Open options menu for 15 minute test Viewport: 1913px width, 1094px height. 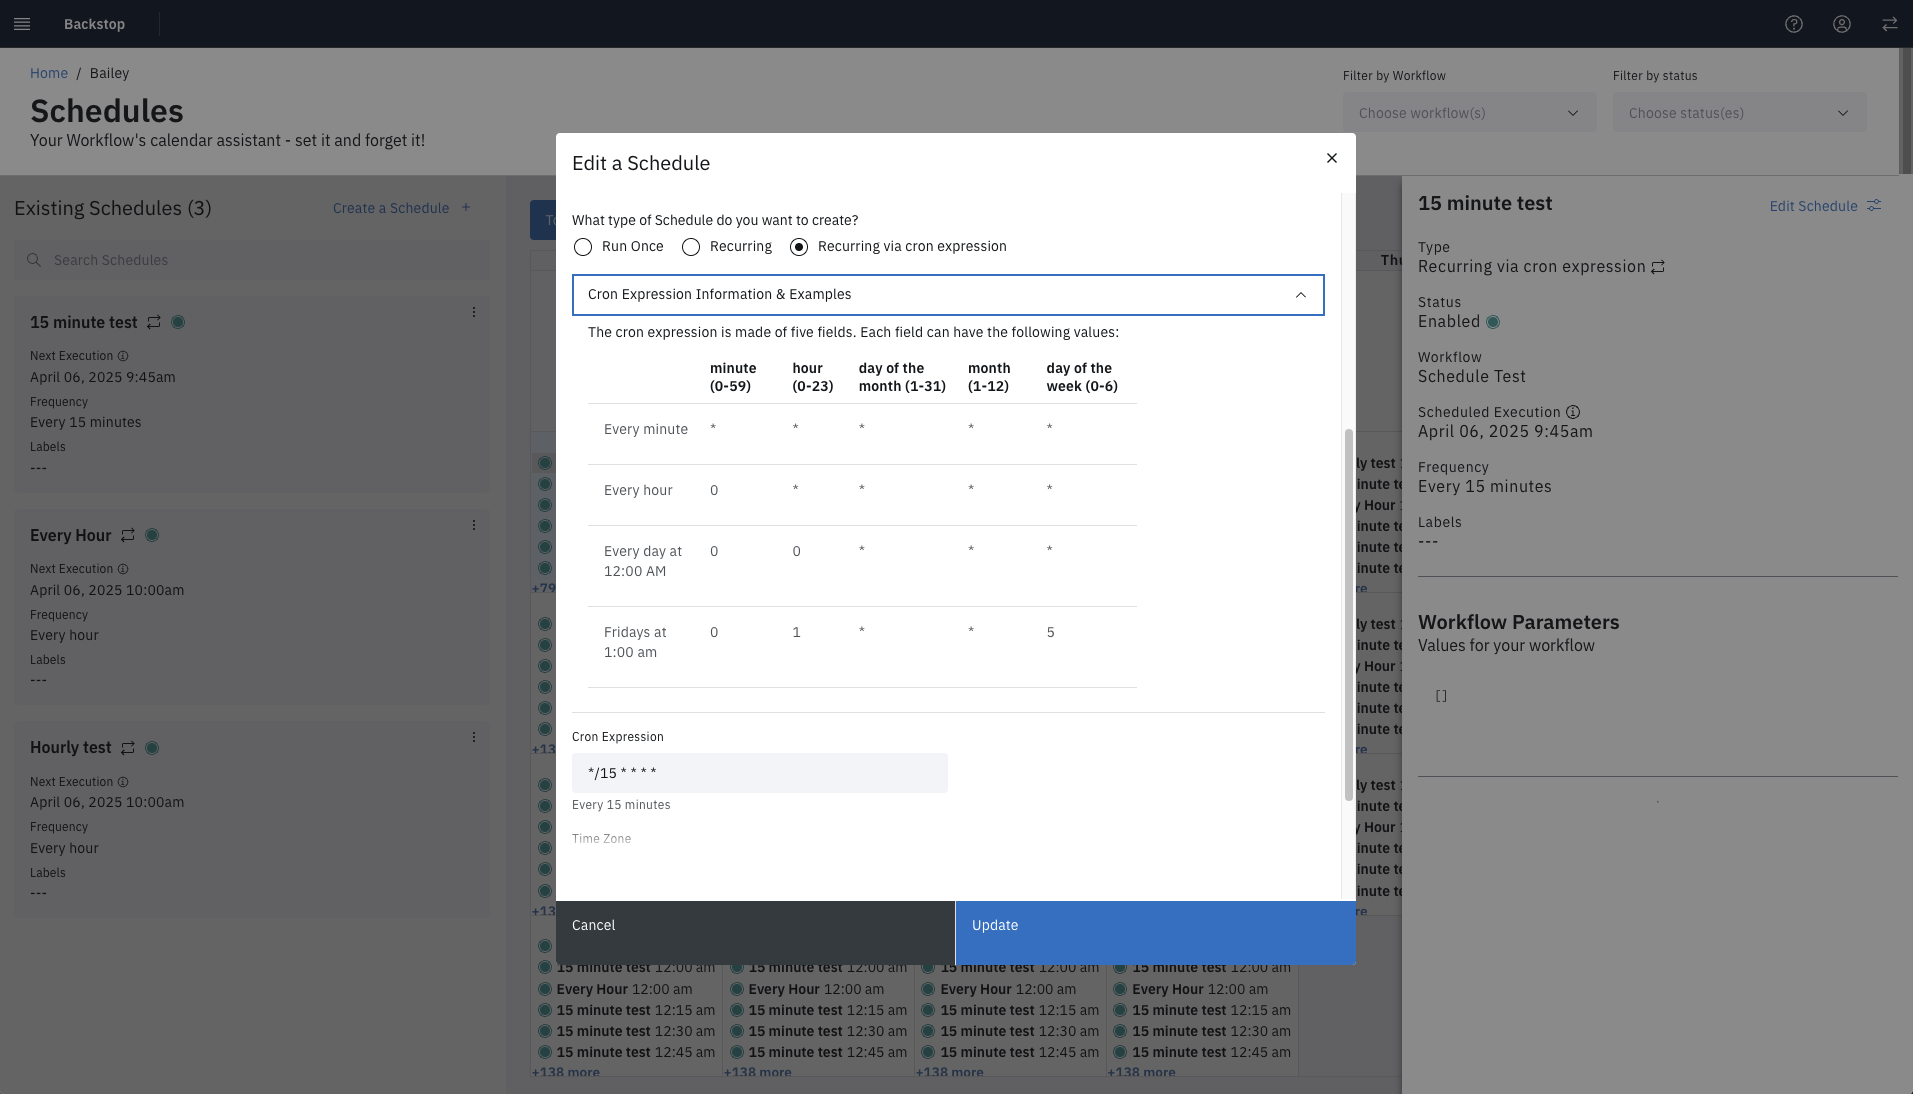coord(474,313)
